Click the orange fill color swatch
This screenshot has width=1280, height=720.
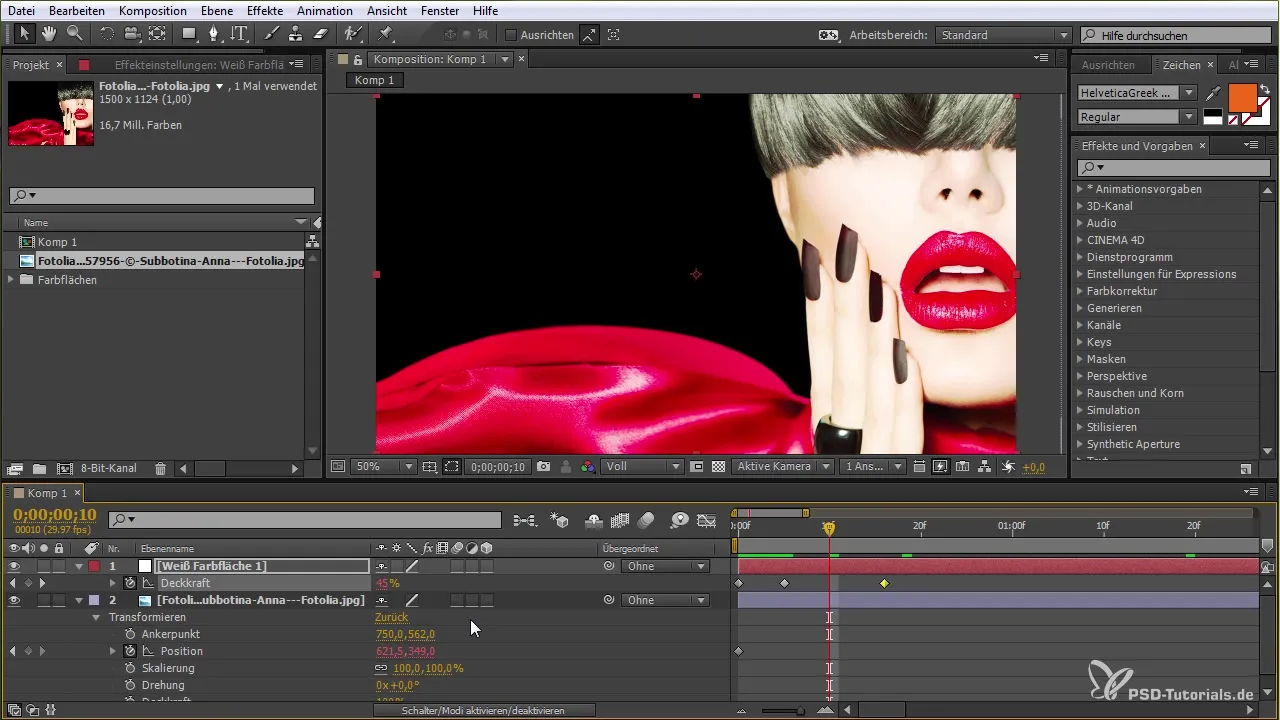tap(1242, 98)
